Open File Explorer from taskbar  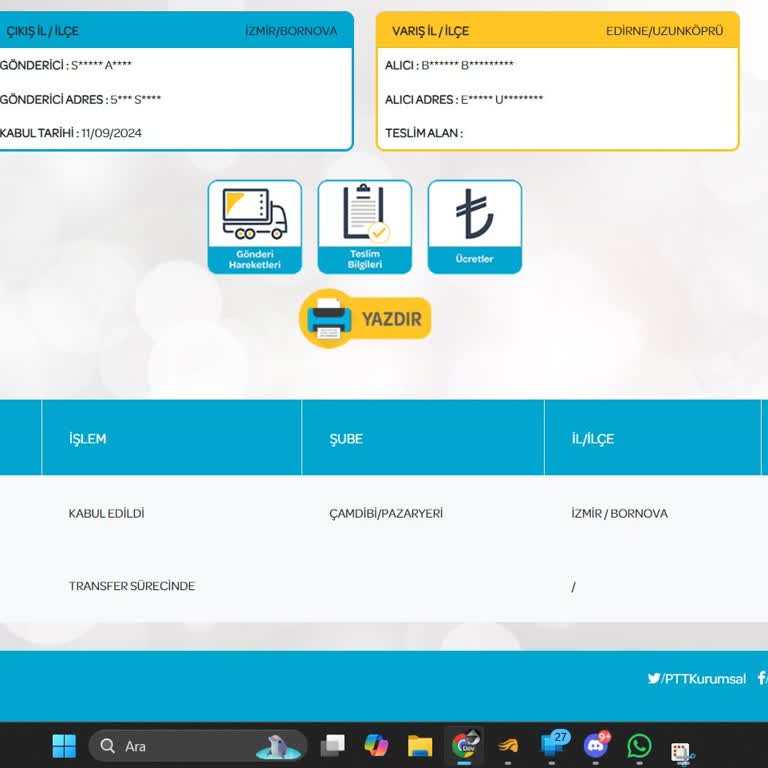[x=420, y=746]
